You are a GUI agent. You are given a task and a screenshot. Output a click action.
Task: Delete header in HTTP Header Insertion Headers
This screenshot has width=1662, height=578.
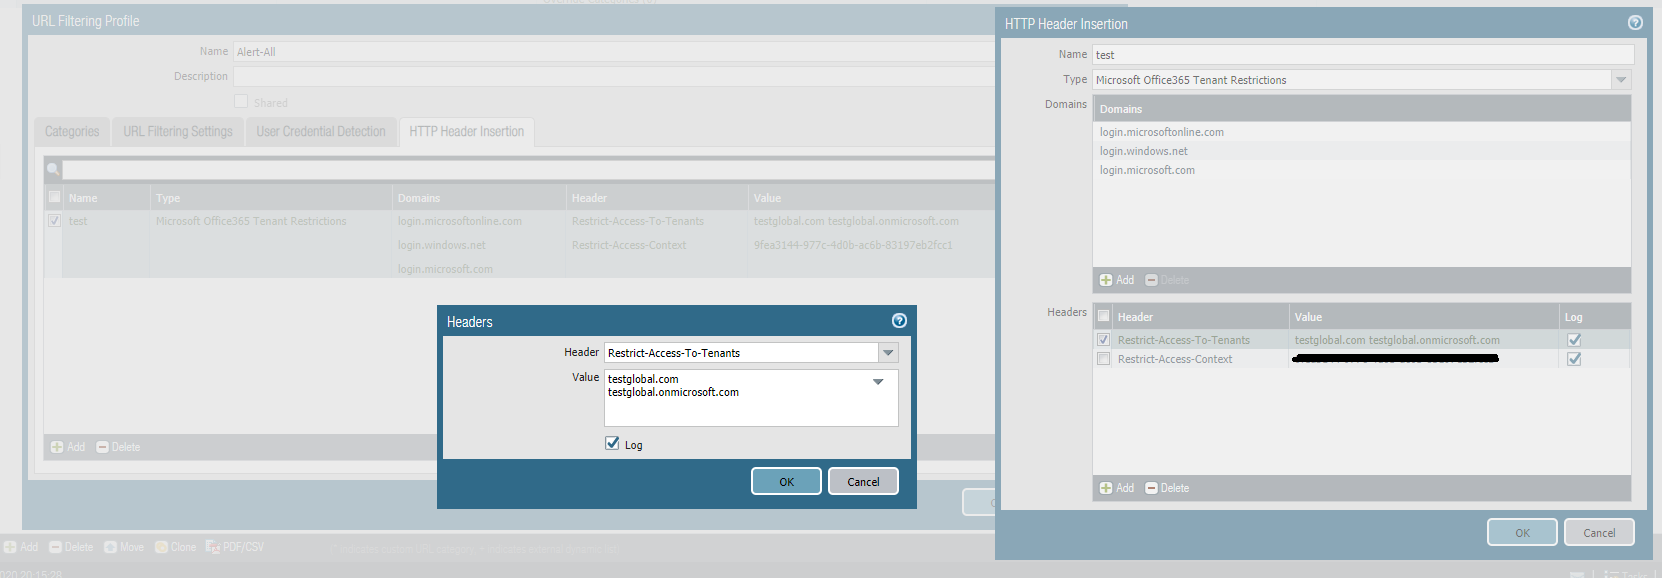pyautogui.click(x=1167, y=488)
